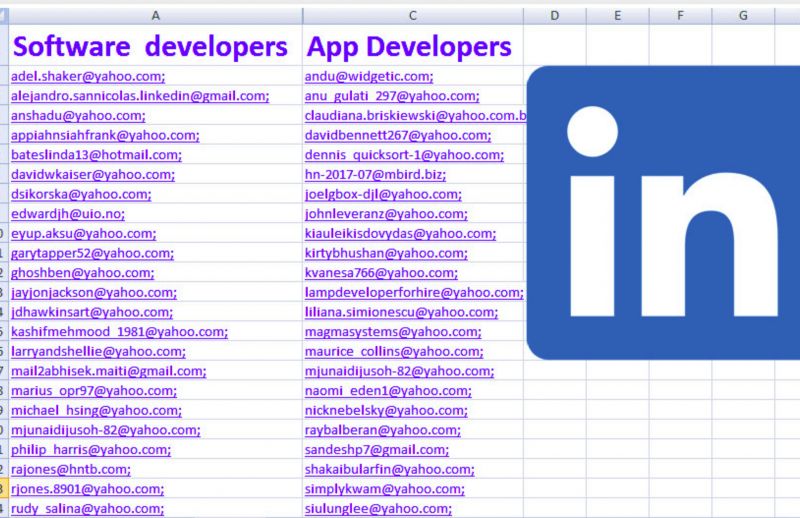This screenshot has width=800, height=518.
Task: Click the sandeshp7@gmail.com link
Action: (x=375, y=450)
